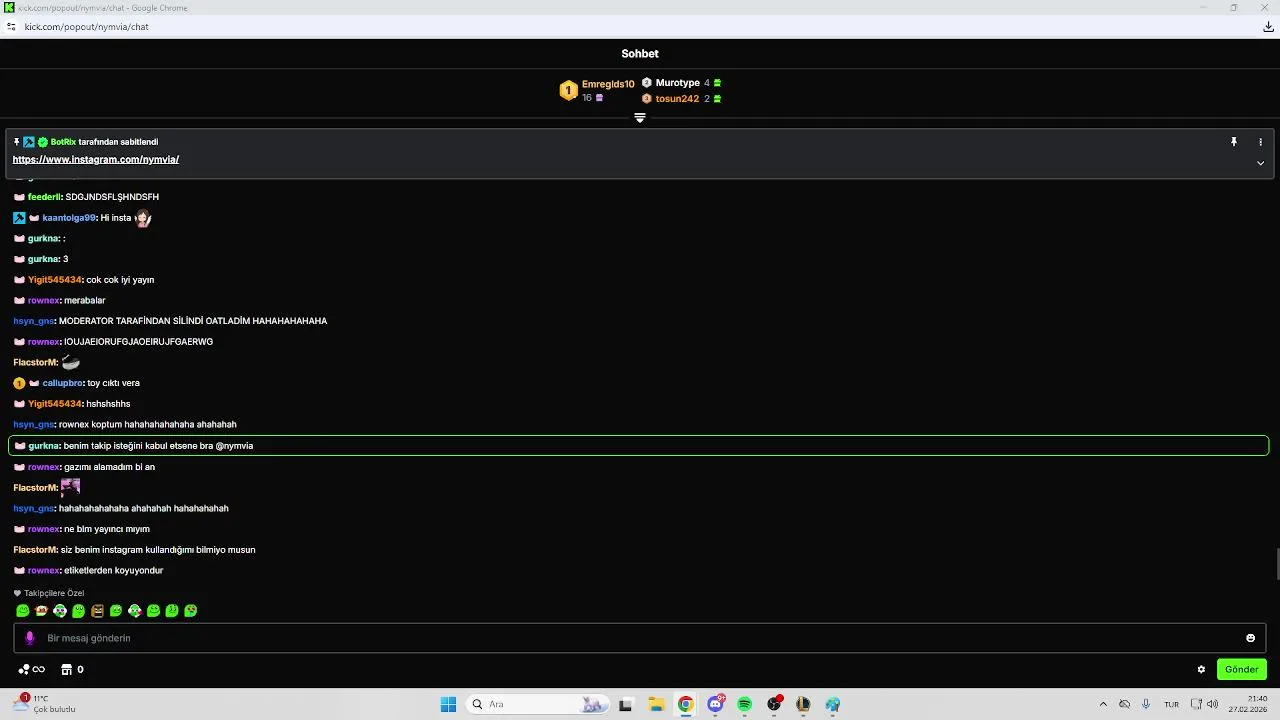Open the channel points infinity icon
The width and height of the screenshot is (1280, 720).
point(32,670)
